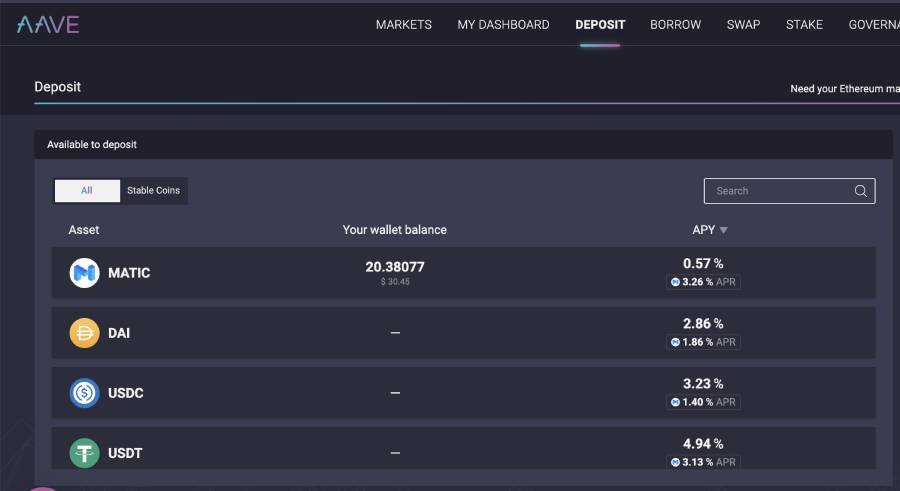900x491 pixels.
Task: Click the MATIC token icon
Action: 84,273
